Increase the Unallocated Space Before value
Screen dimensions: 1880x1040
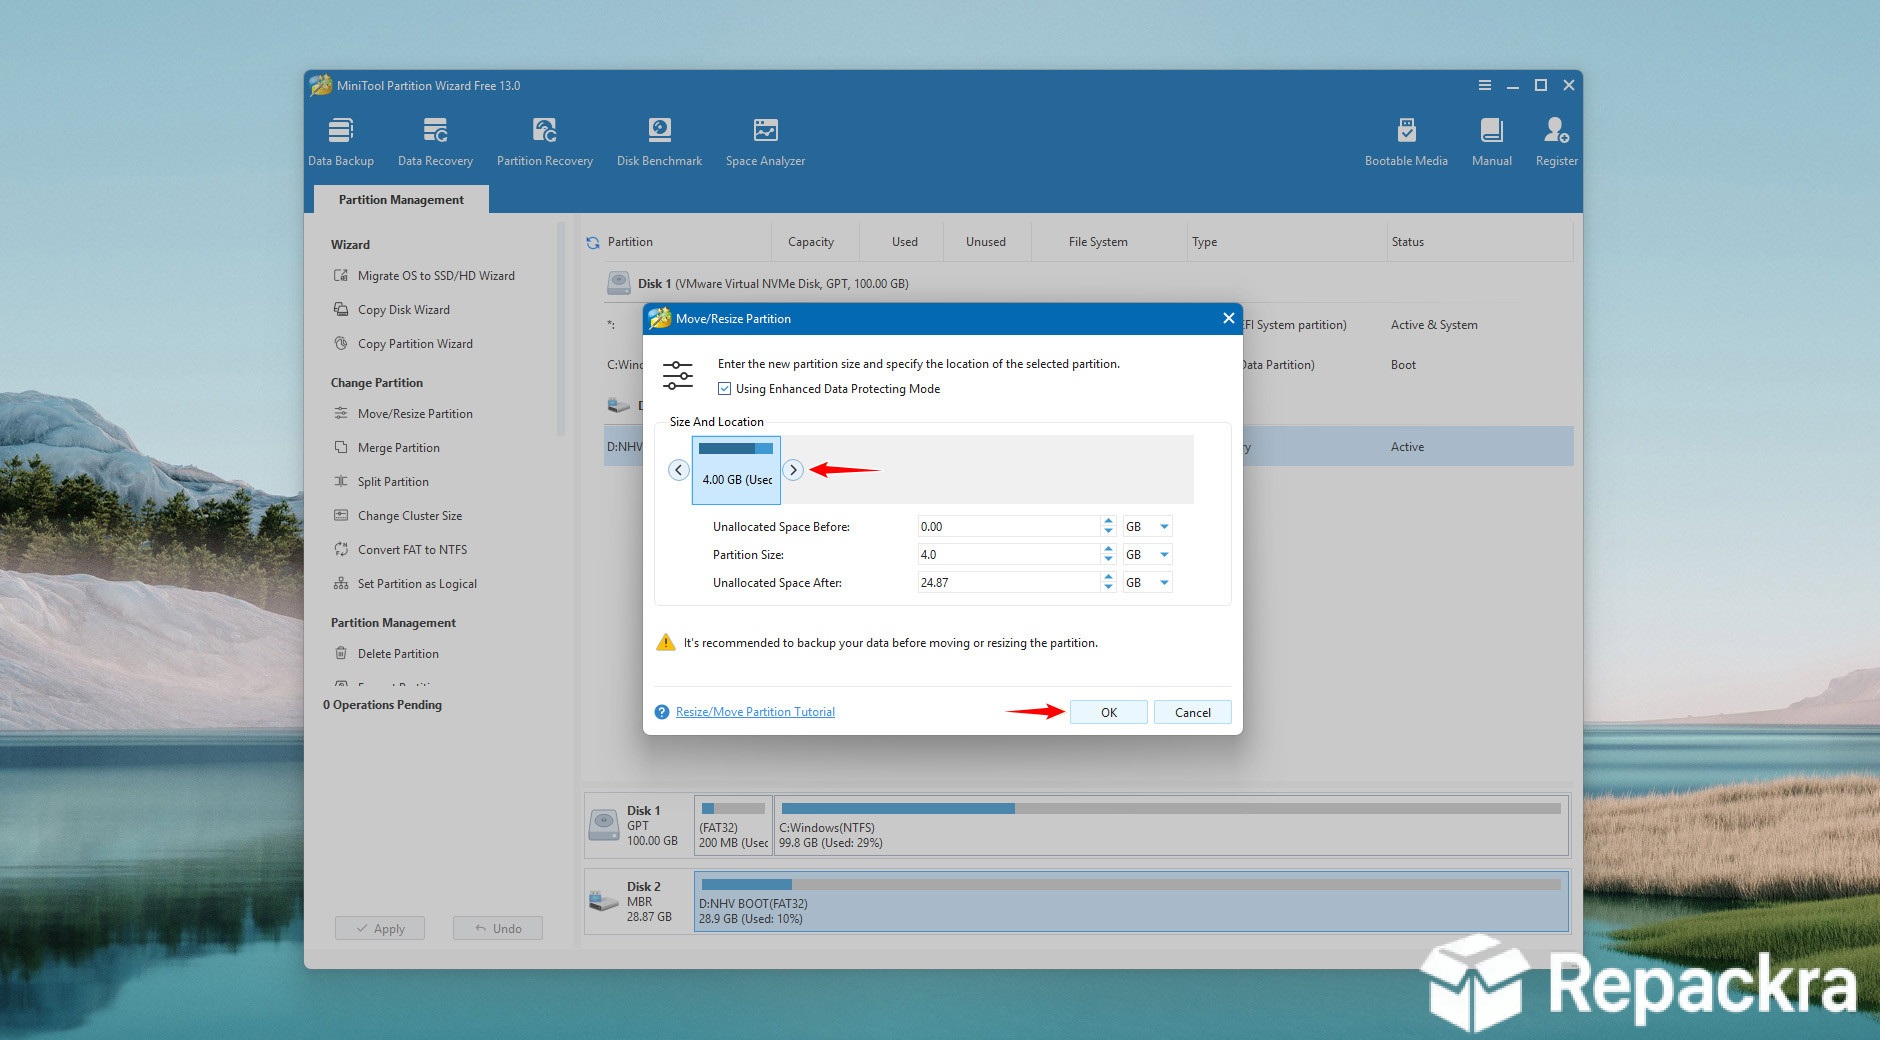coord(1108,522)
